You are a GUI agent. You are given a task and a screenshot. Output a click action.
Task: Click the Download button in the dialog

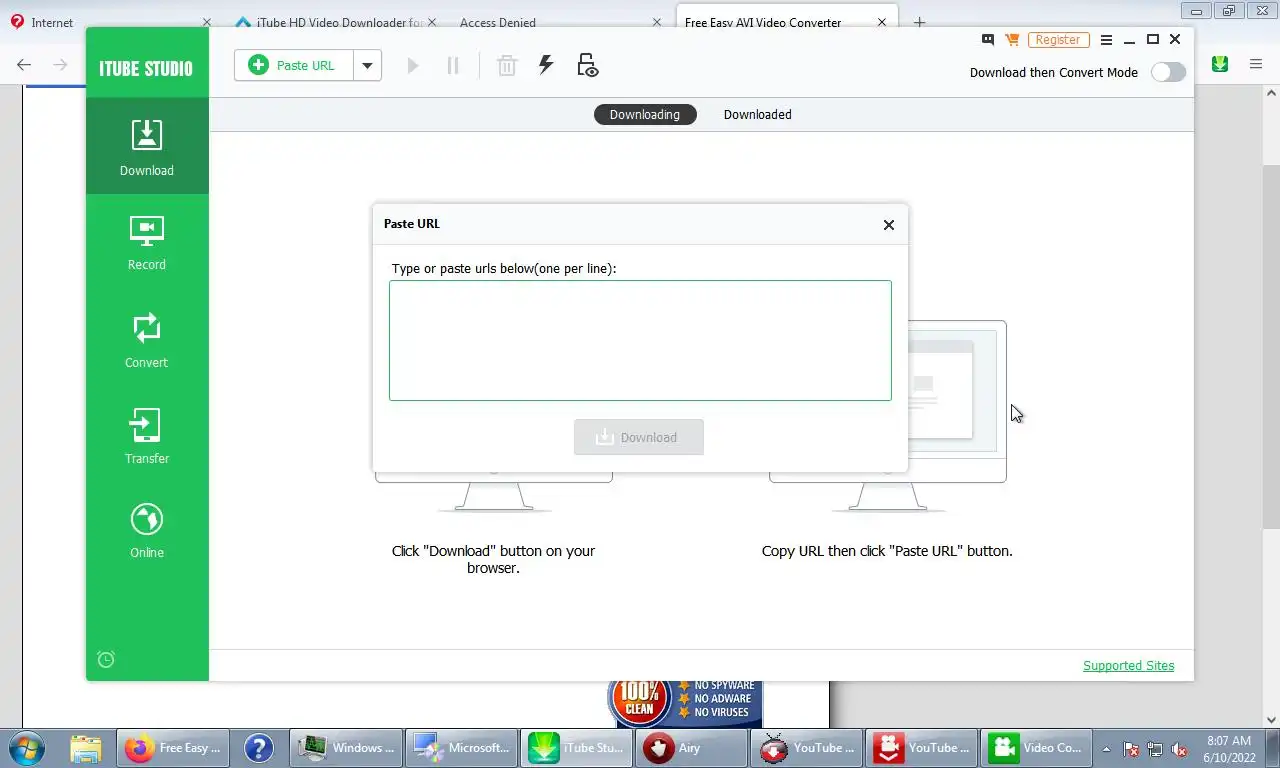[x=639, y=437]
